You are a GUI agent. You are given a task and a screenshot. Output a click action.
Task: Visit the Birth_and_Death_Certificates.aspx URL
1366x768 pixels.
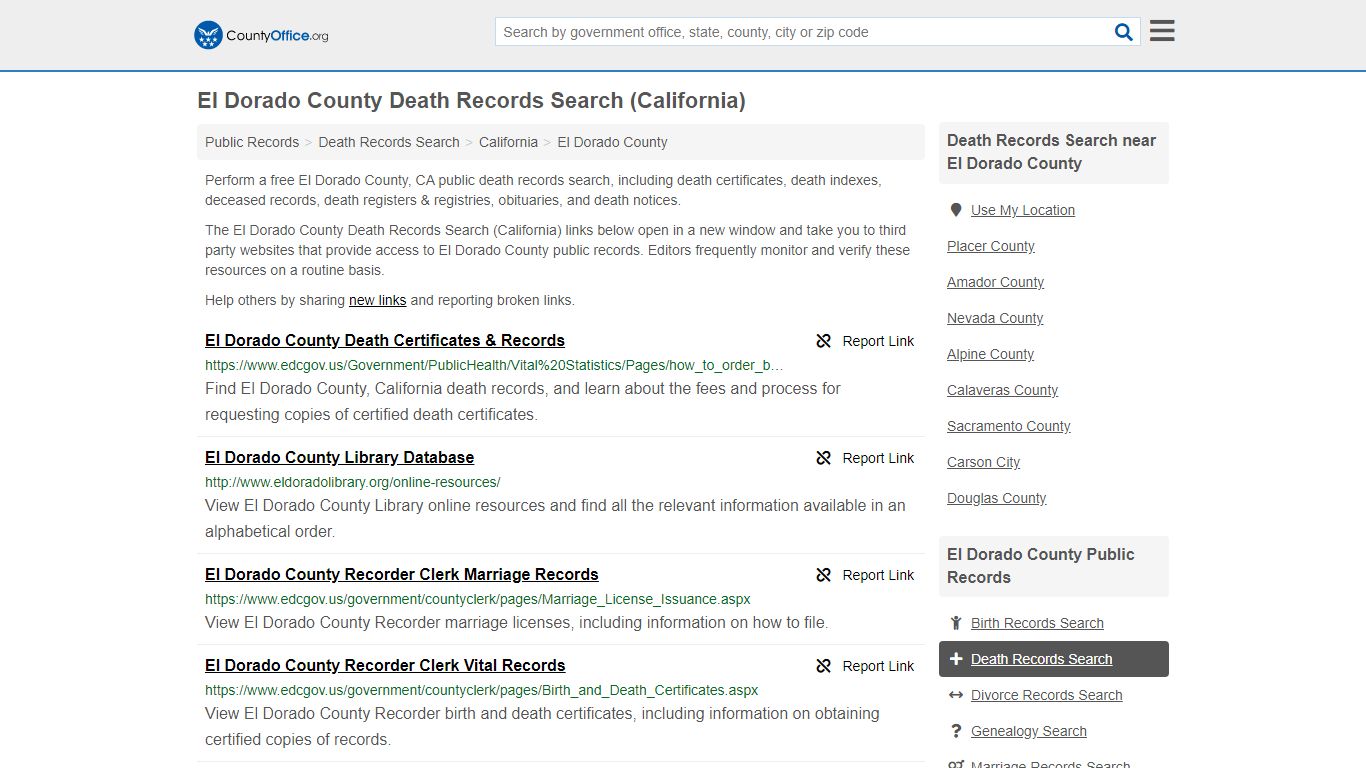(481, 690)
